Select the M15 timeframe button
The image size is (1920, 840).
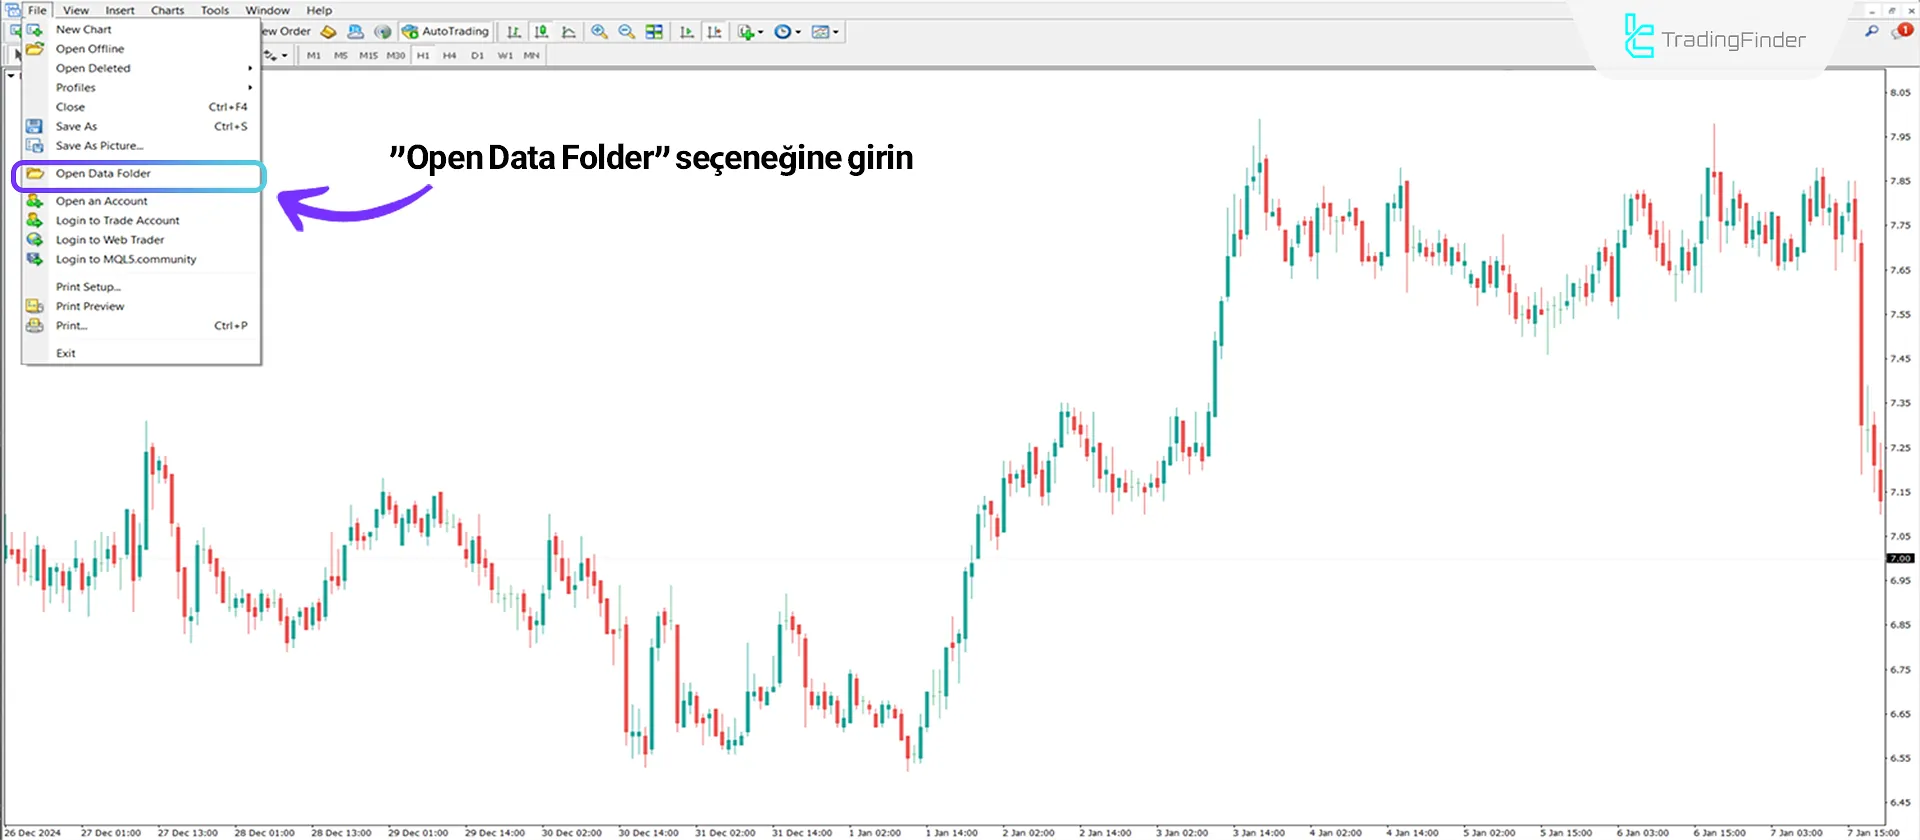(368, 56)
